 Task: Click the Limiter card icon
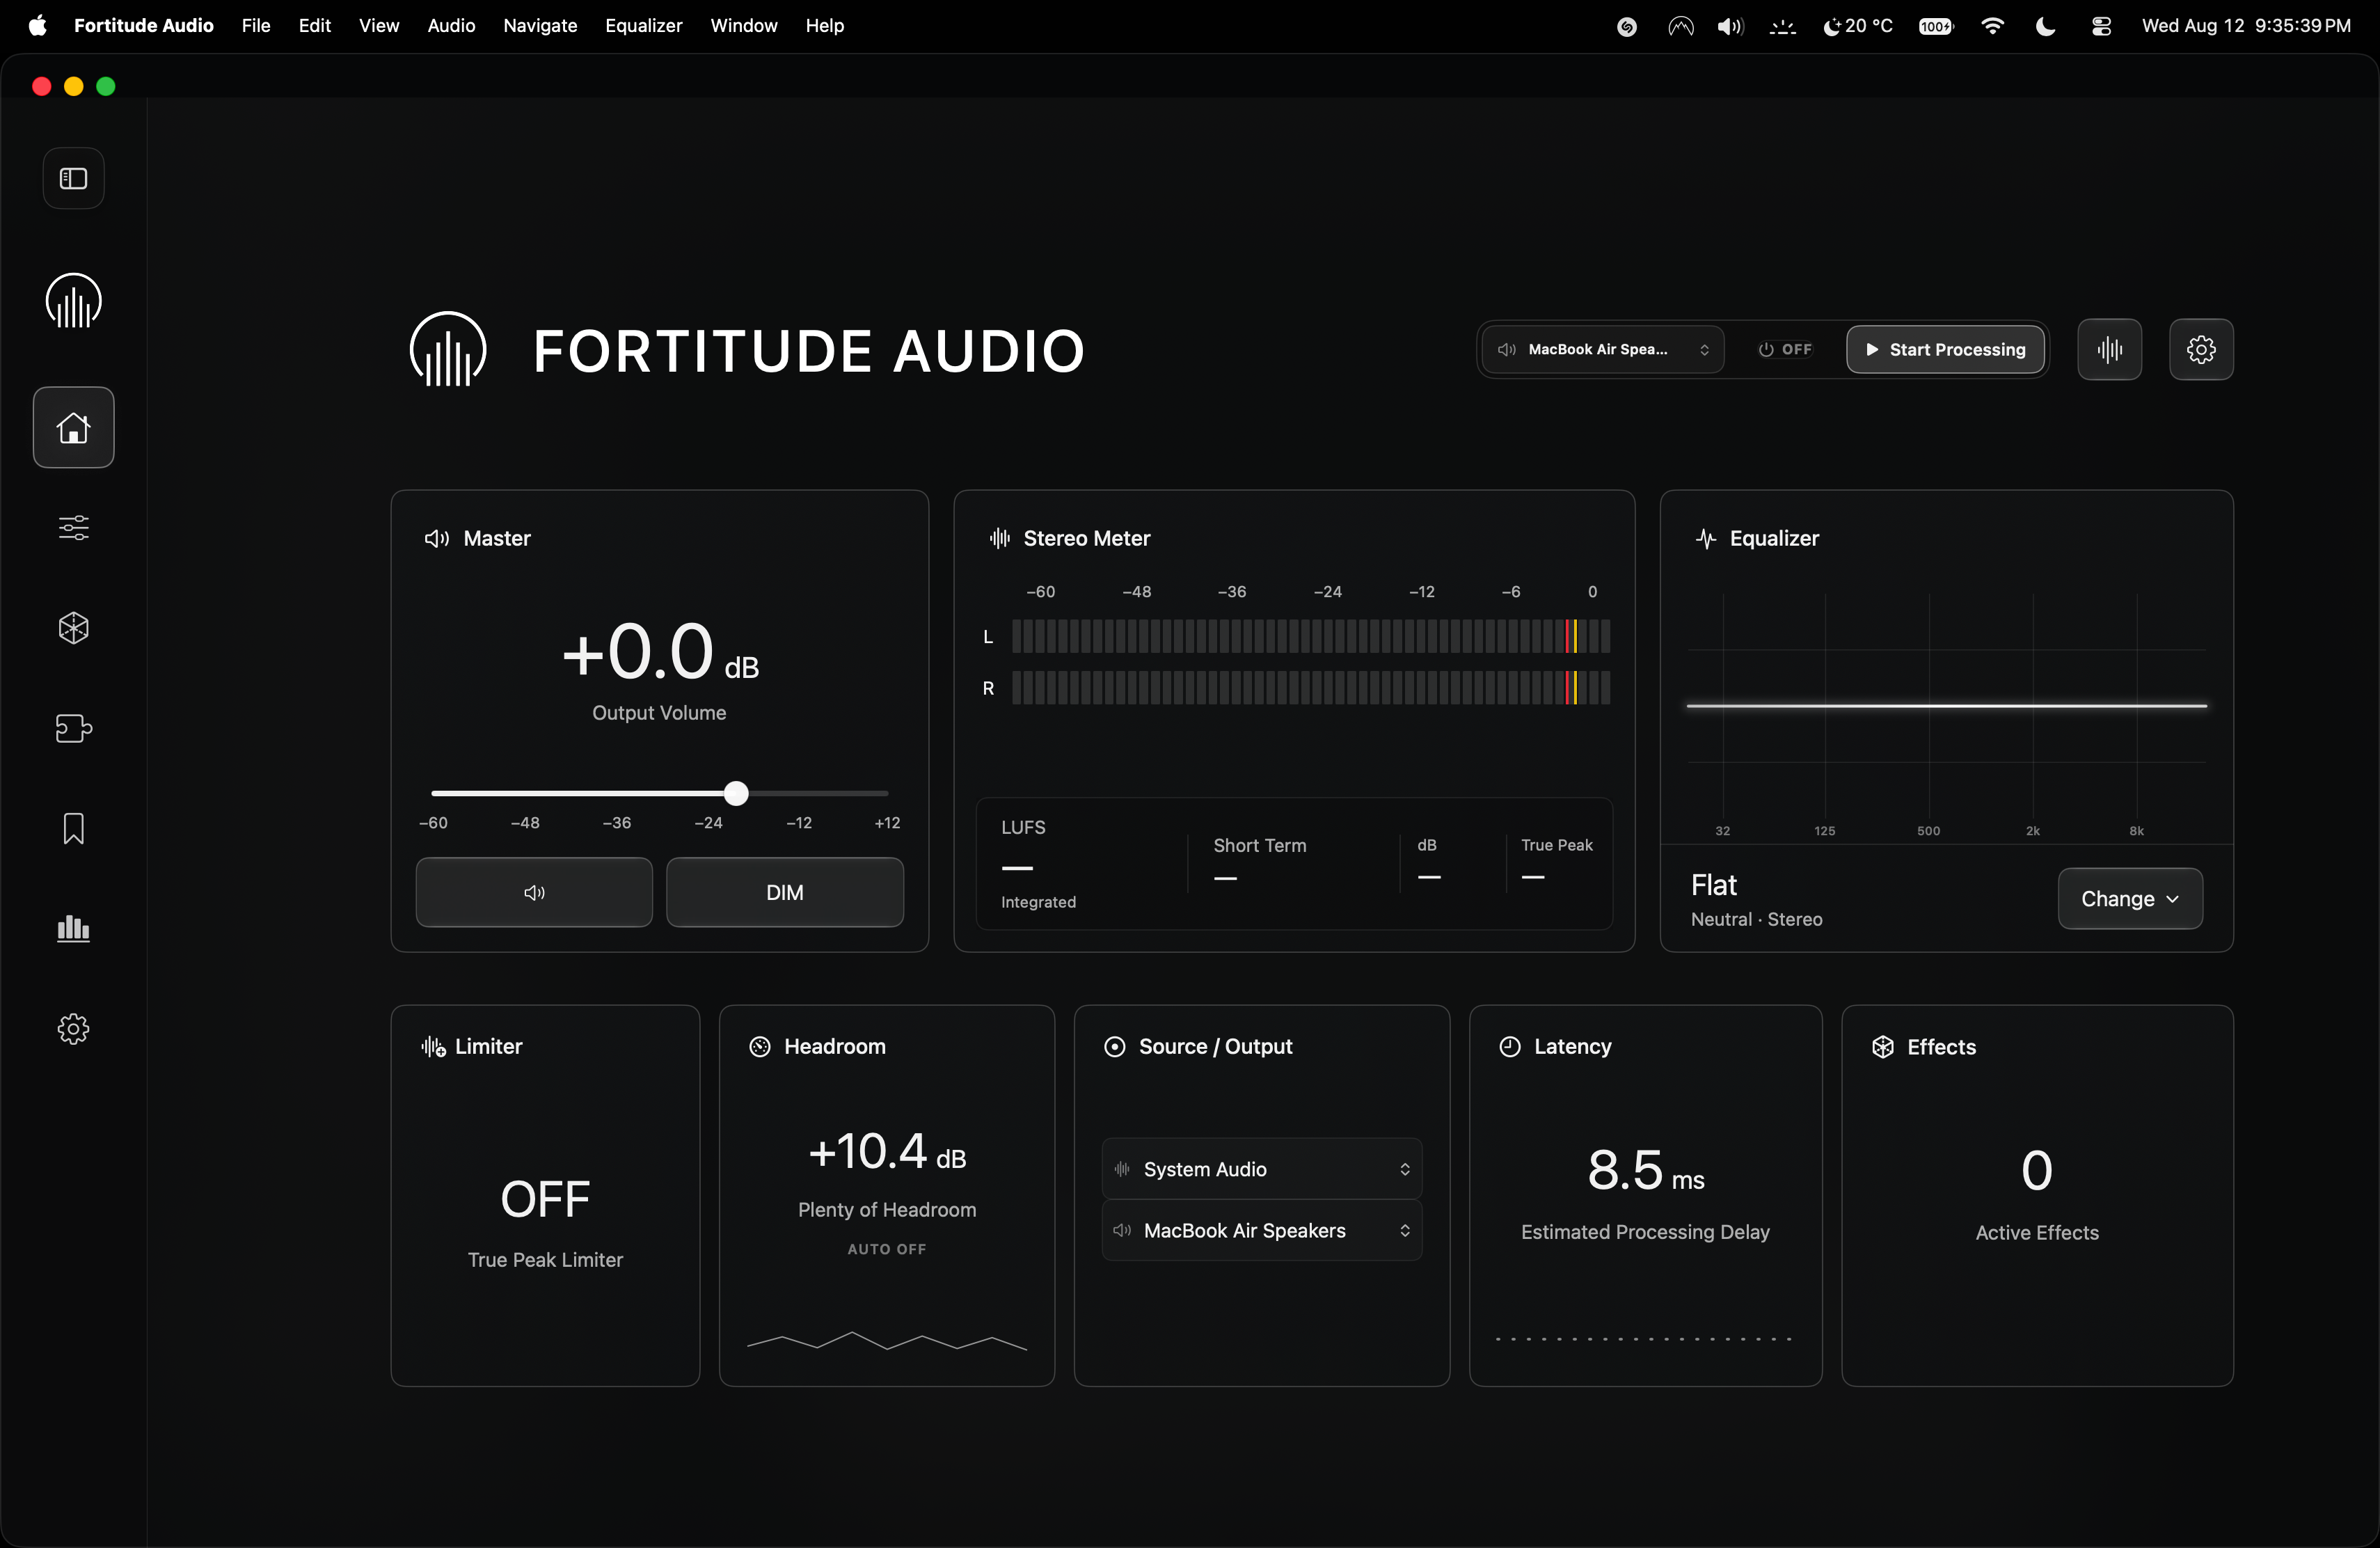(433, 1046)
